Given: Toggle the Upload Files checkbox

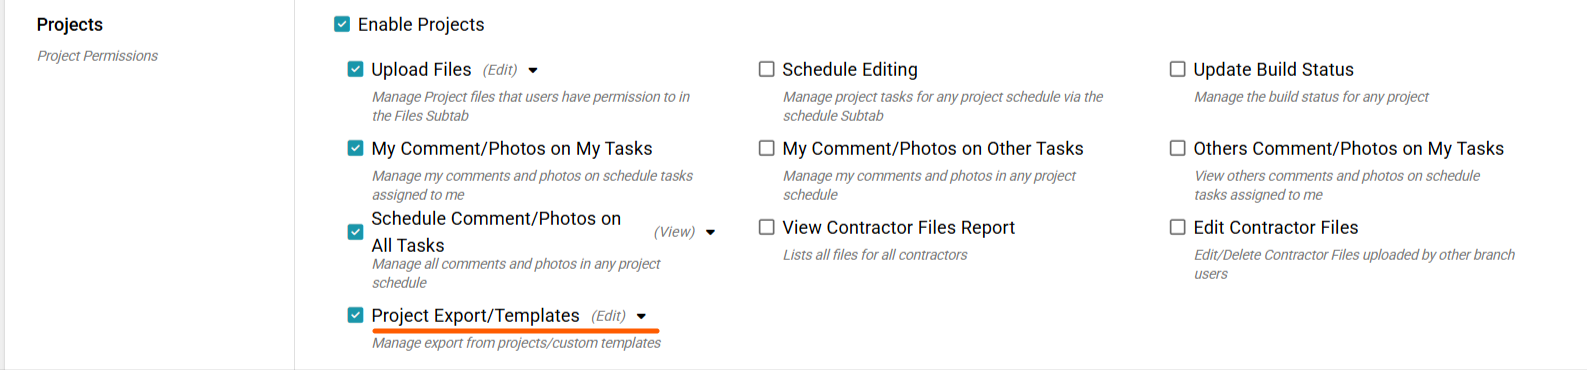Looking at the screenshot, I should pyautogui.click(x=355, y=69).
